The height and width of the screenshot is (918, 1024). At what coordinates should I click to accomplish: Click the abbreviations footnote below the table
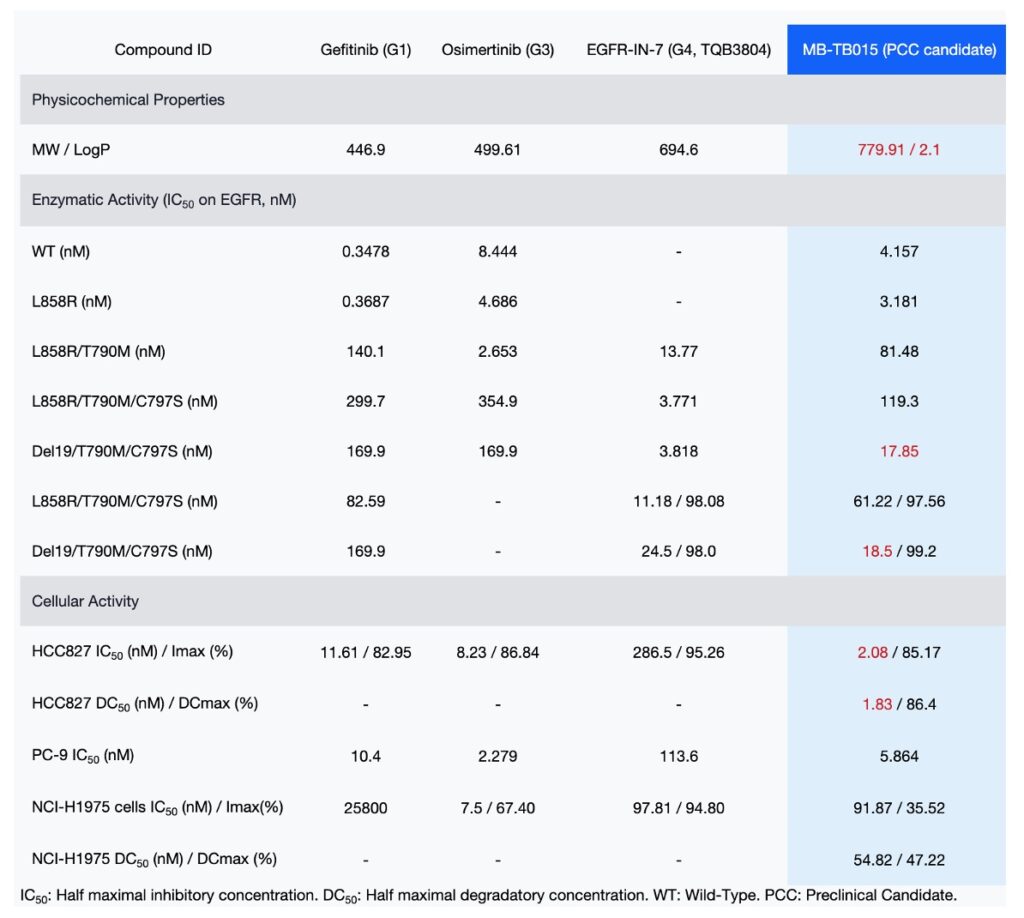[488, 895]
